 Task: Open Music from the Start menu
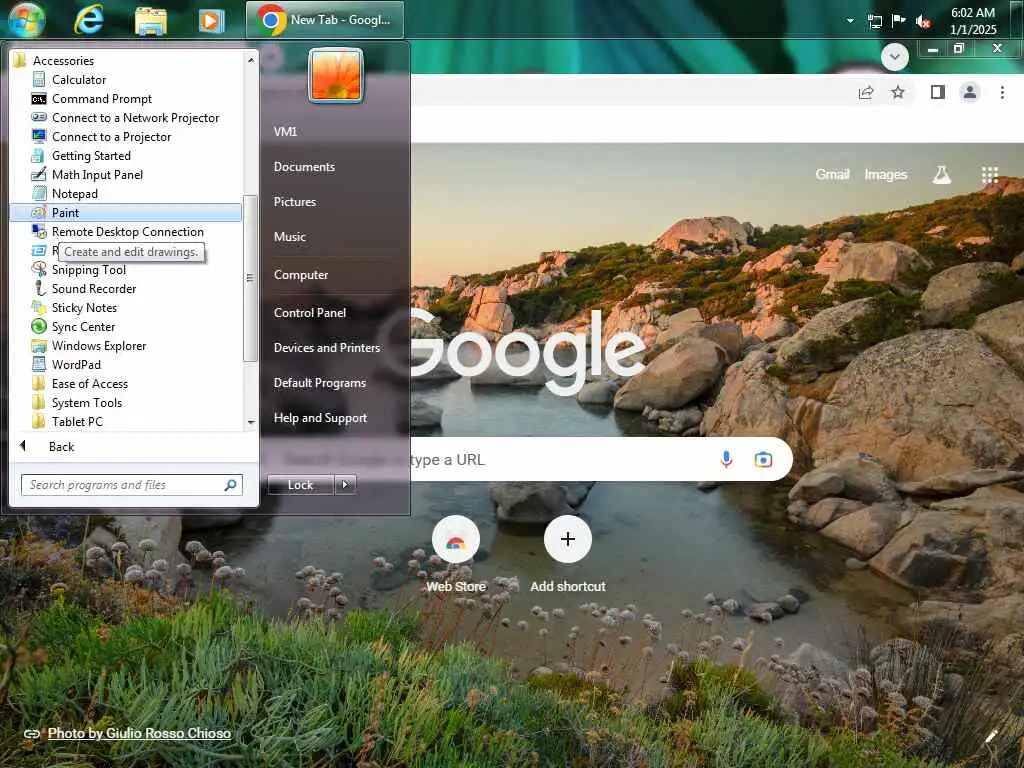pos(289,236)
